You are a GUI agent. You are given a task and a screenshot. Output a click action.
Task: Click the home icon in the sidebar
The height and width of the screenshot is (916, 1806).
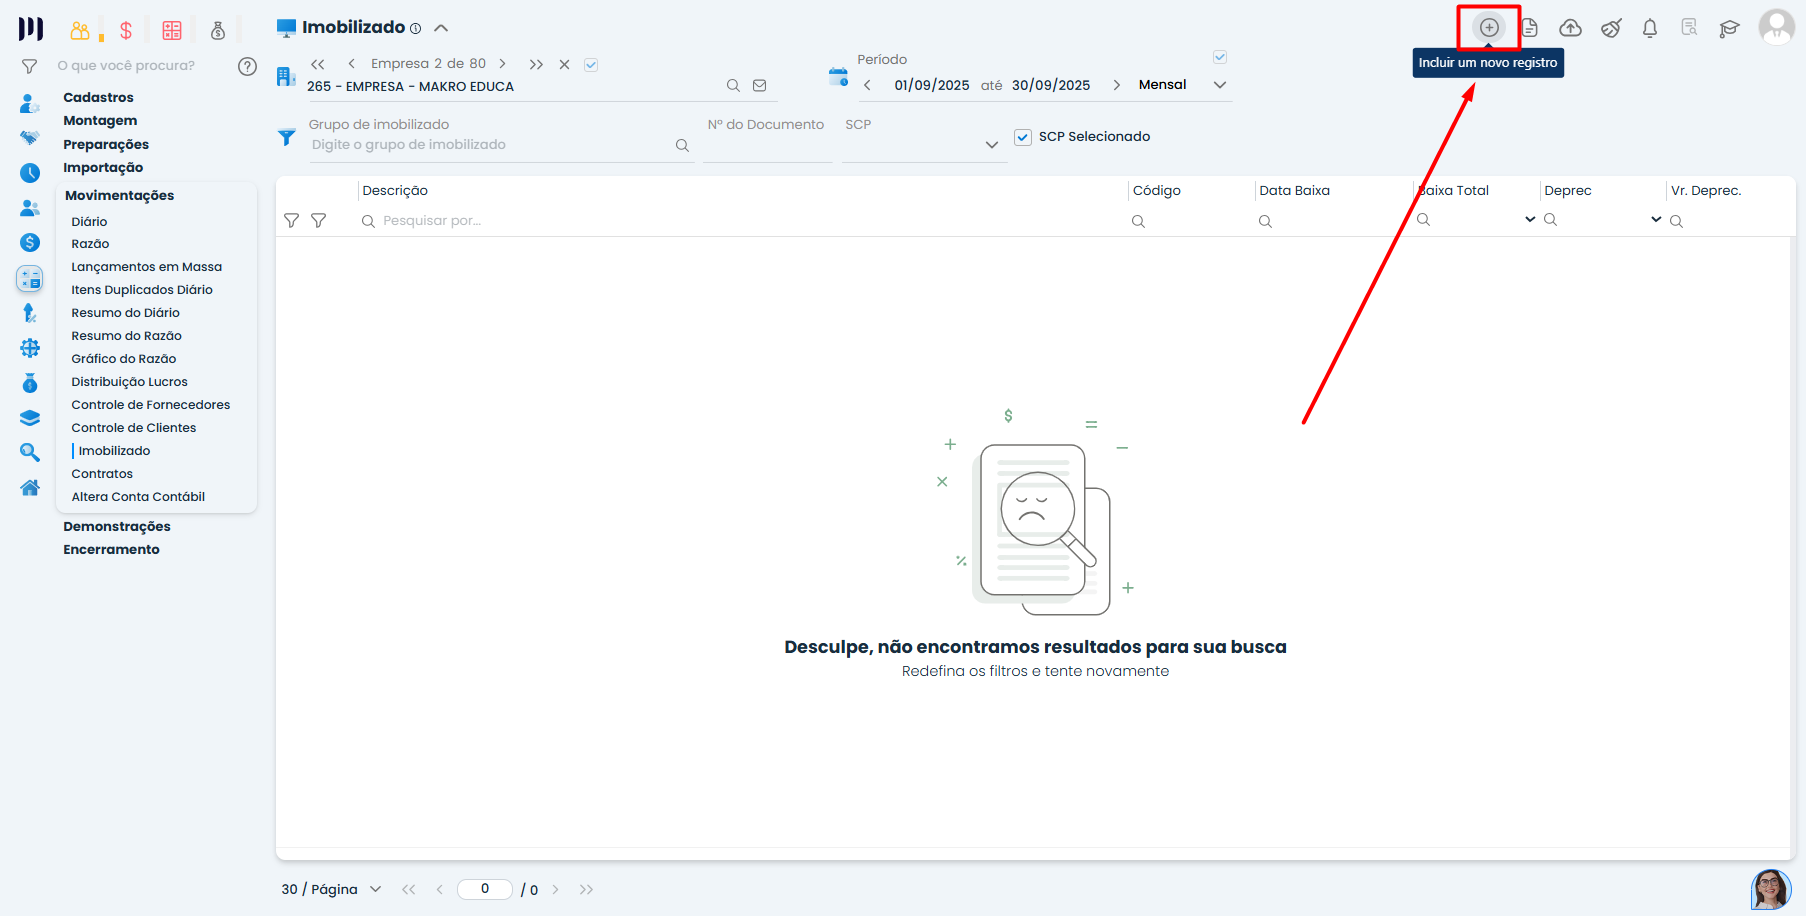(30, 488)
